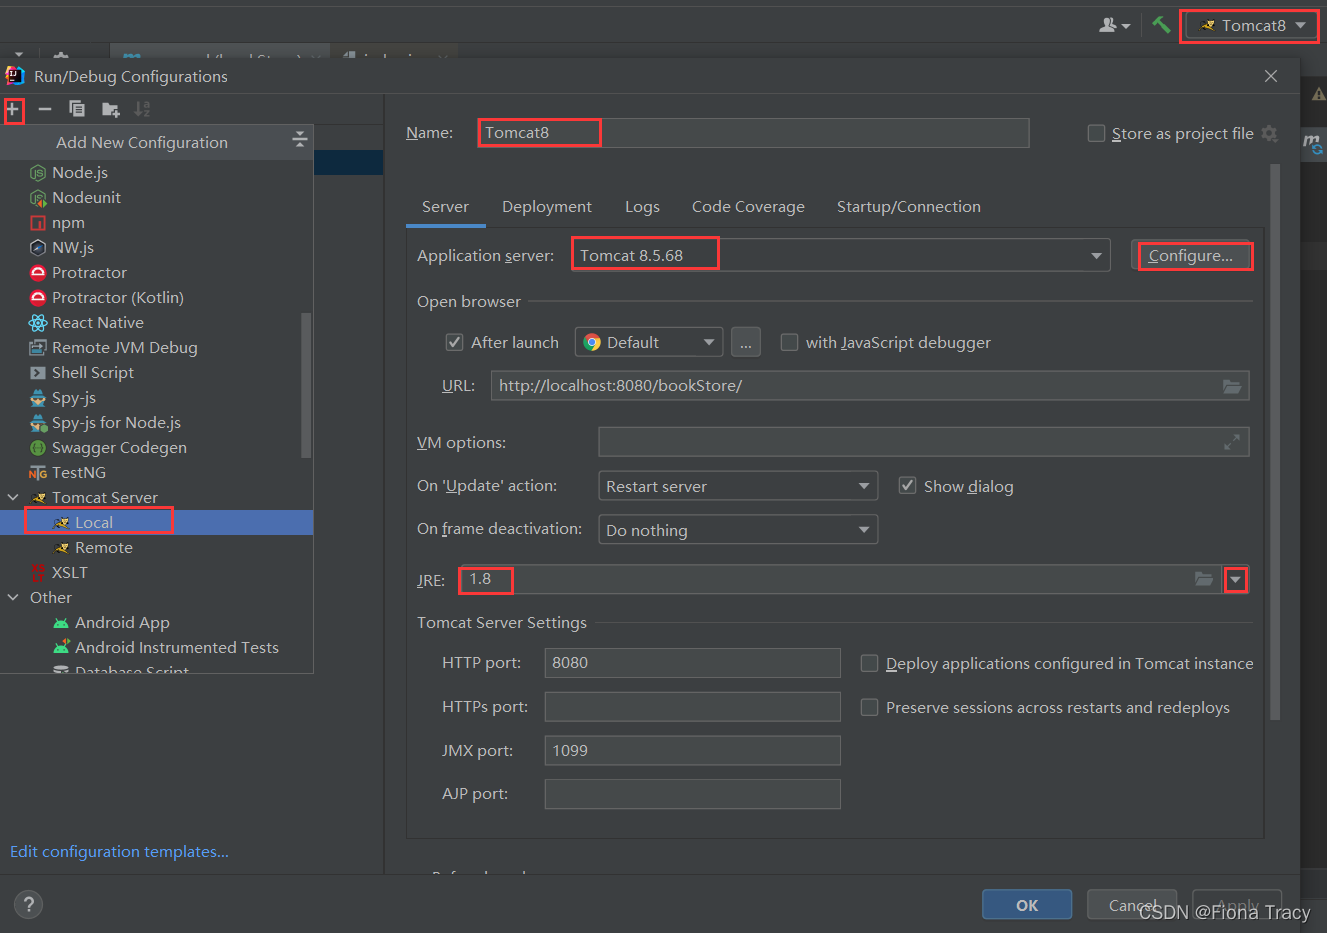Switch to the Code Coverage tab

tap(748, 206)
